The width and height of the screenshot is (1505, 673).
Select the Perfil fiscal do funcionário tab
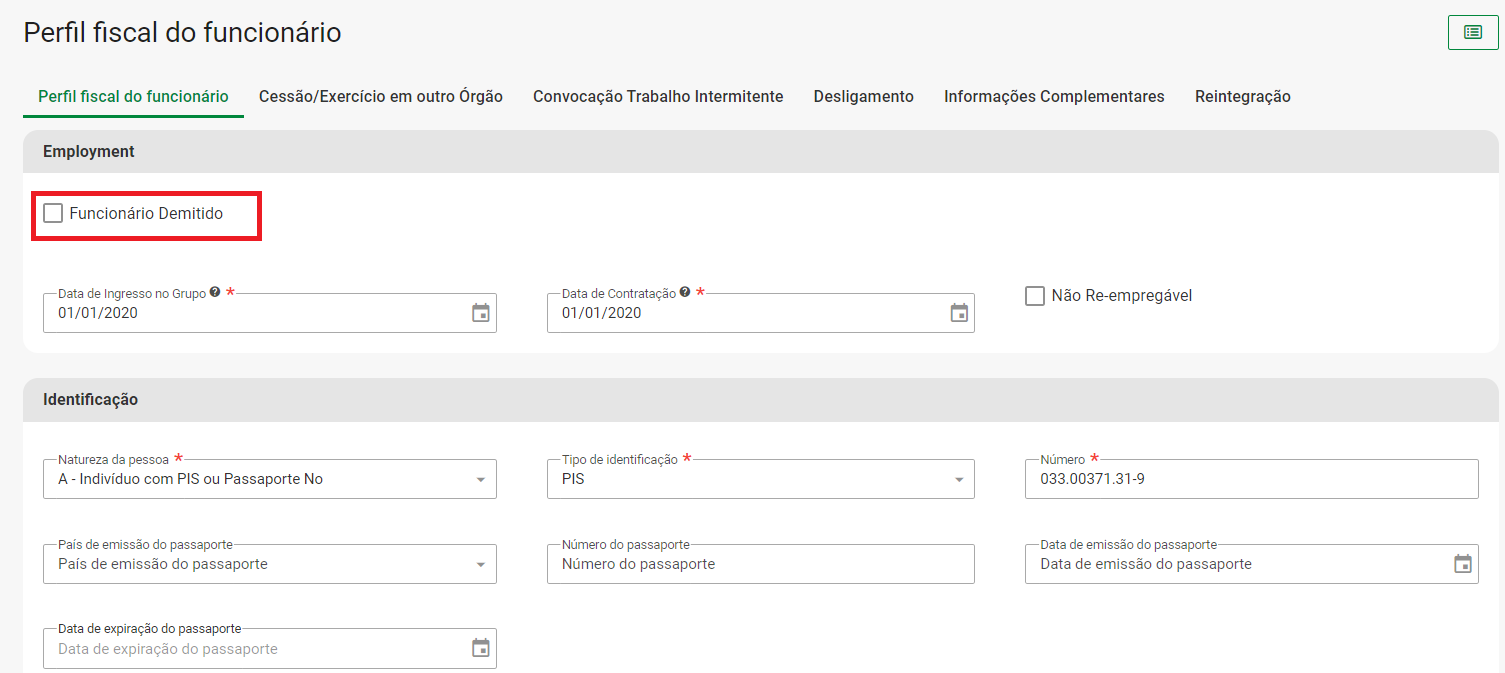[133, 97]
